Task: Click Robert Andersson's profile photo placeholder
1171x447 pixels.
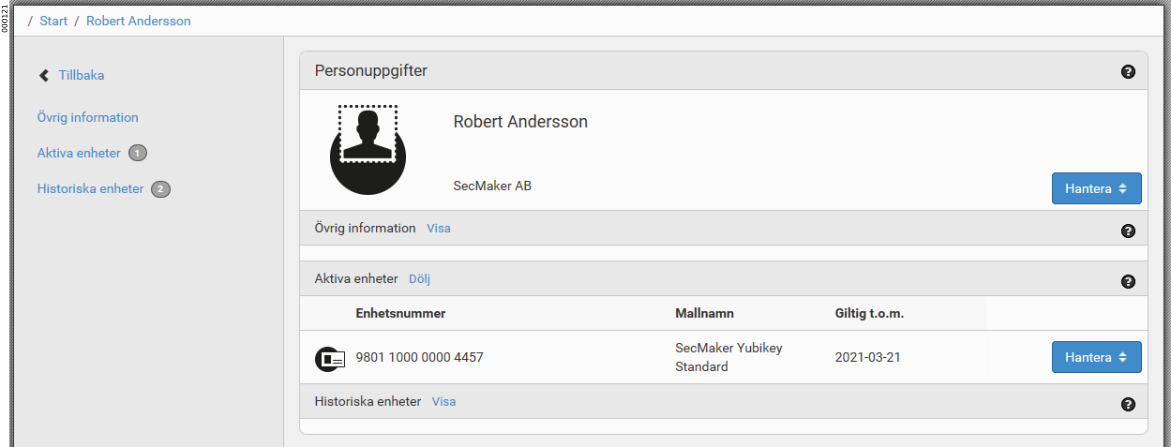Action: tap(368, 150)
